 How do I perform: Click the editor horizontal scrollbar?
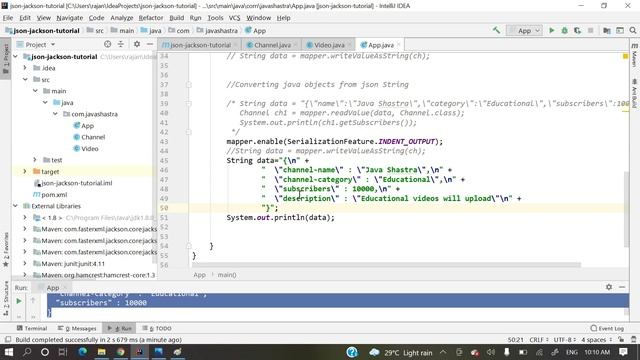pyautogui.click(x=386, y=265)
